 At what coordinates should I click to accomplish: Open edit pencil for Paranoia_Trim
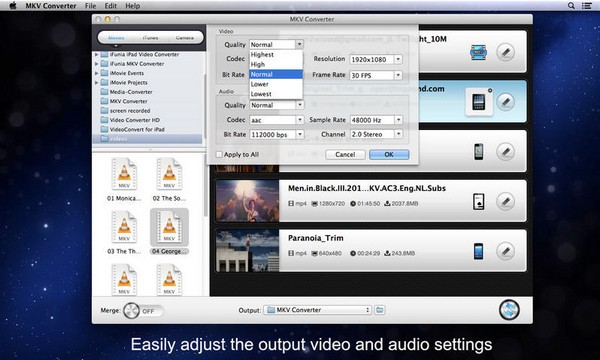[505, 251]
